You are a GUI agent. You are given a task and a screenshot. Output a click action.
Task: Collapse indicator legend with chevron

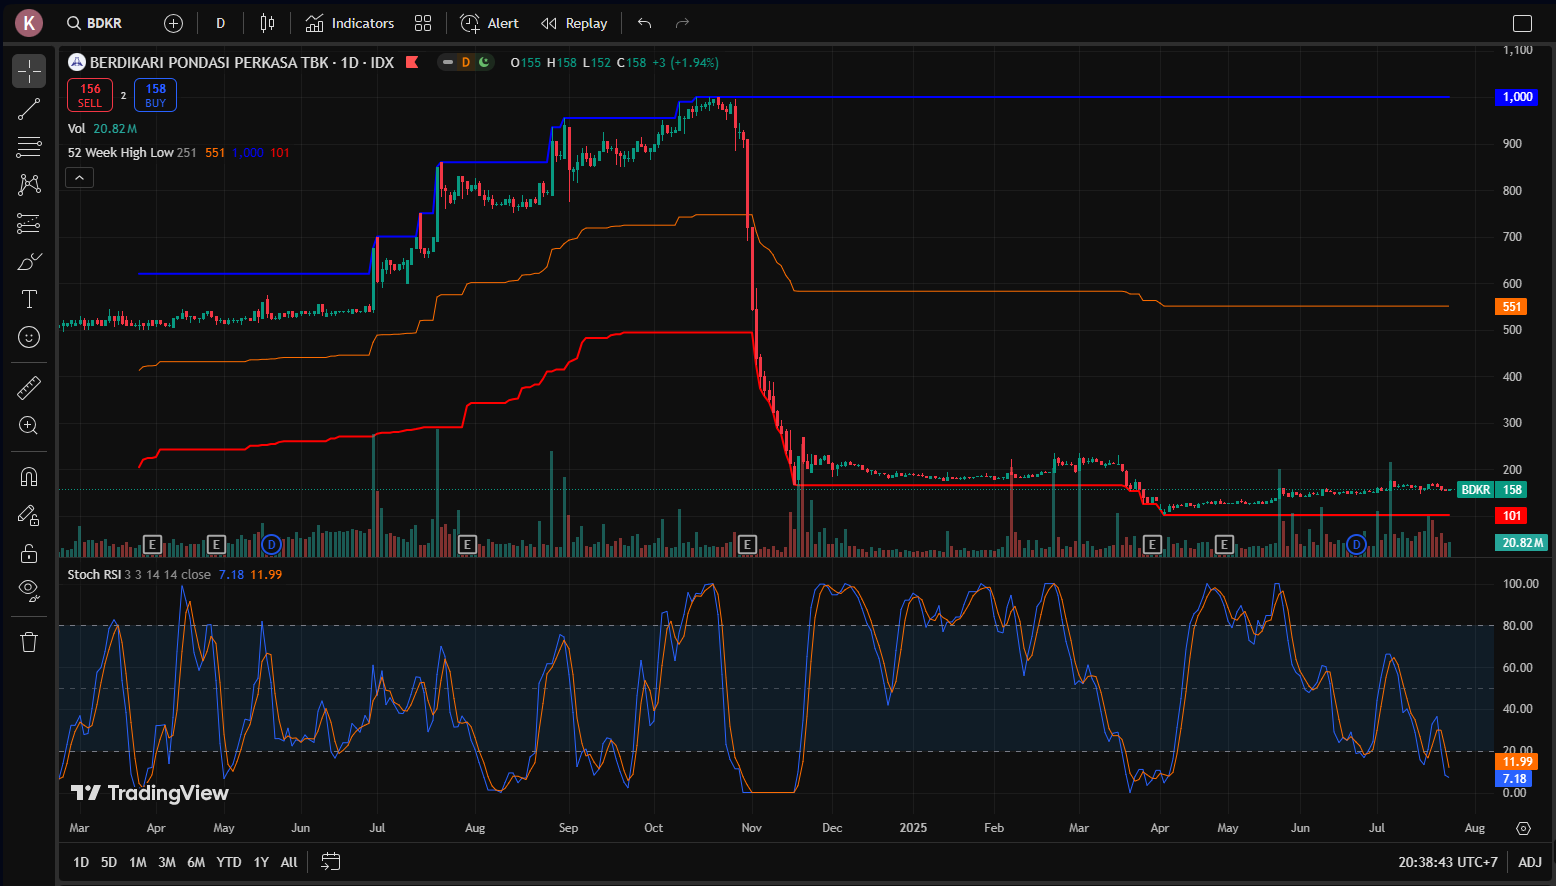pos(79,177)
